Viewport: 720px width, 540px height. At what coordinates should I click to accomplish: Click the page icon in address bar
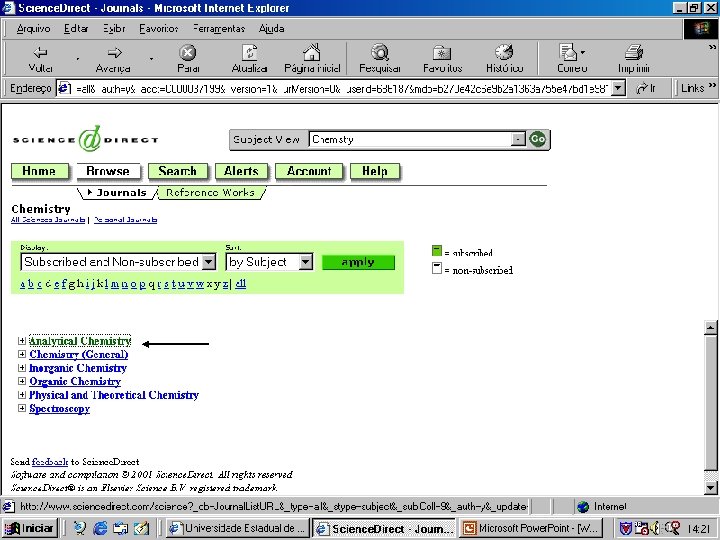tap(64, 88)
